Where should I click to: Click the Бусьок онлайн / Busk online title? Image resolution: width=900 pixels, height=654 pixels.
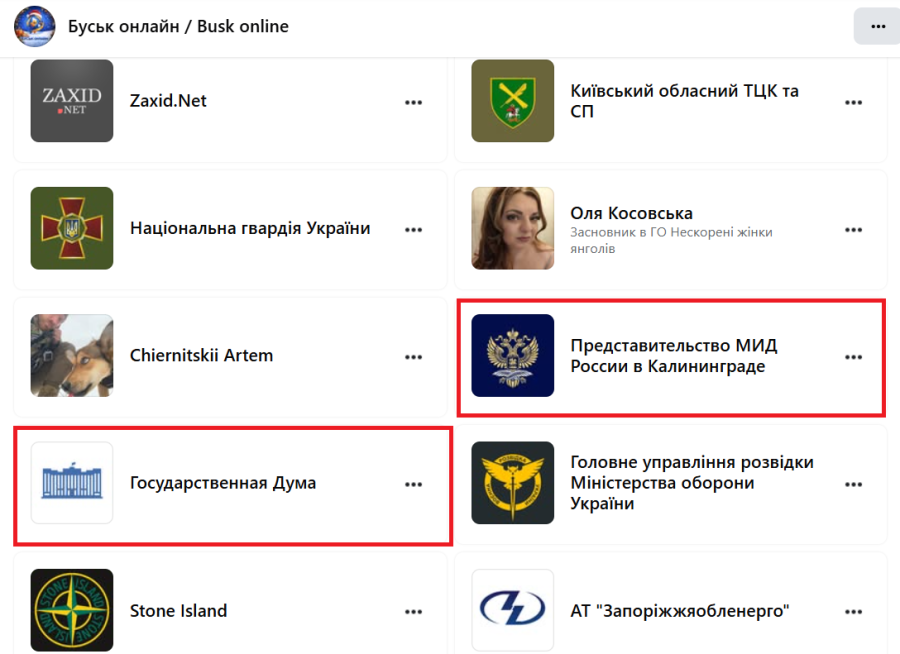tap(179, 26)
